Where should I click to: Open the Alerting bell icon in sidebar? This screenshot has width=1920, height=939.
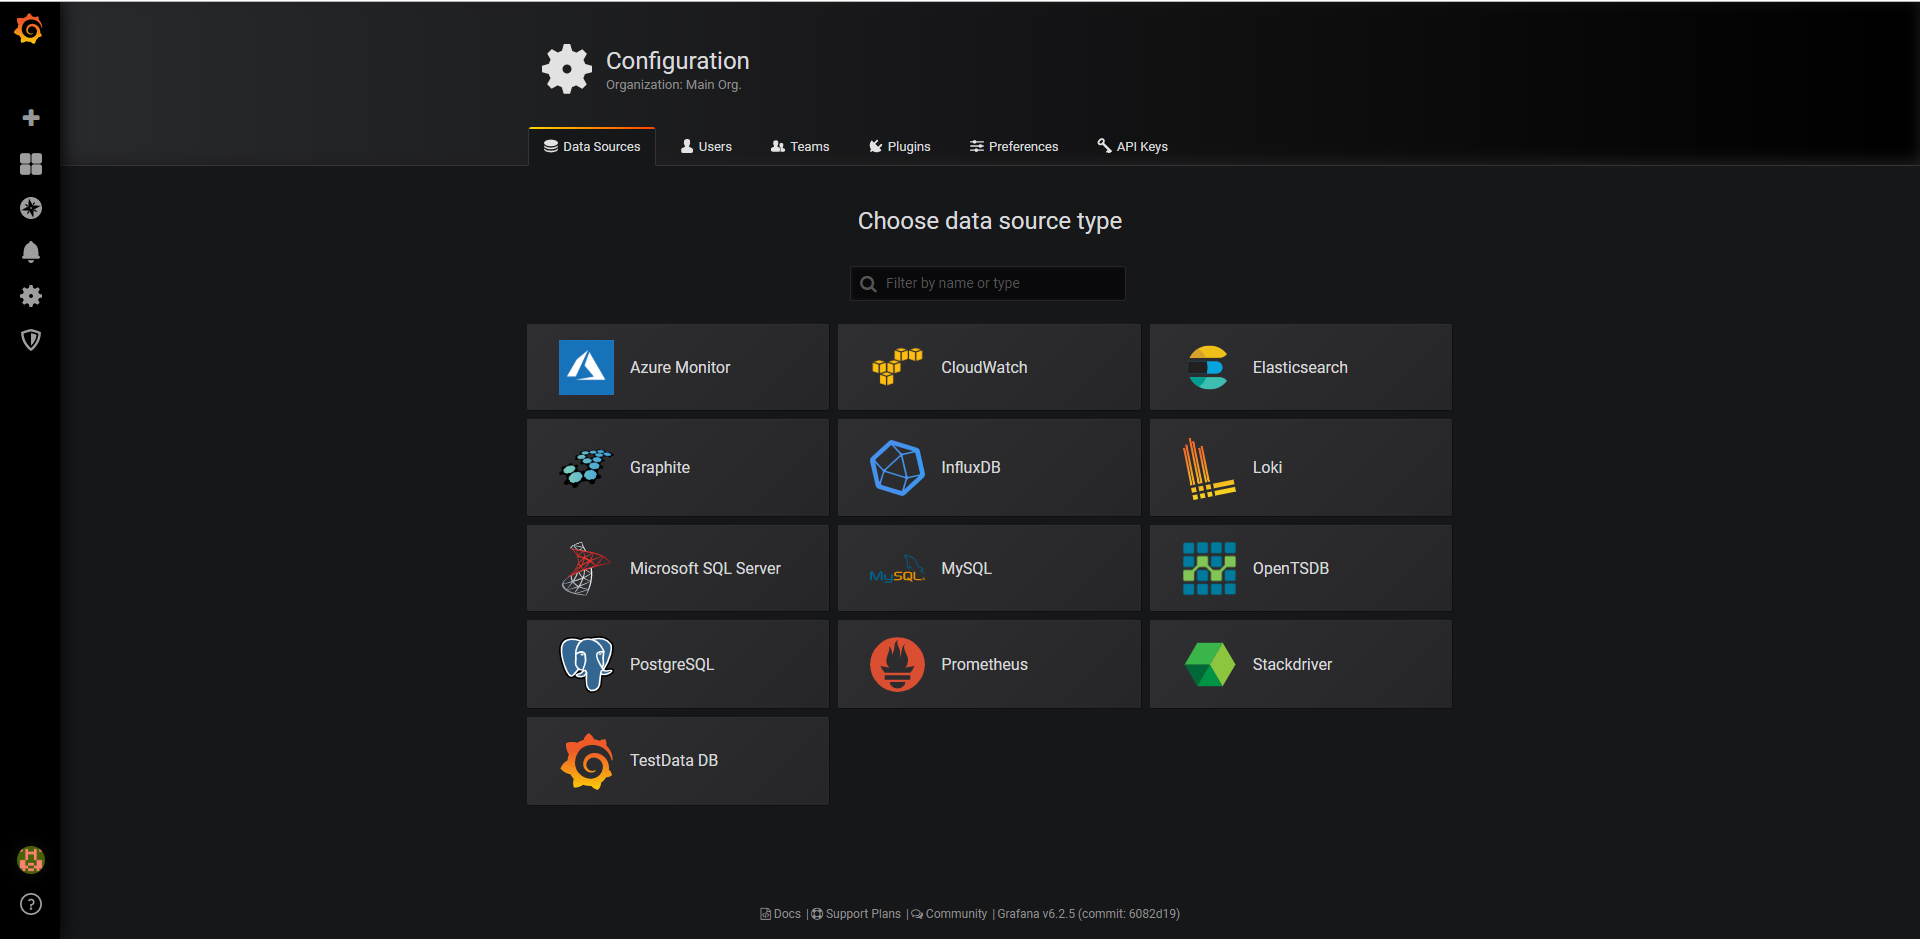tap(31, 252)
